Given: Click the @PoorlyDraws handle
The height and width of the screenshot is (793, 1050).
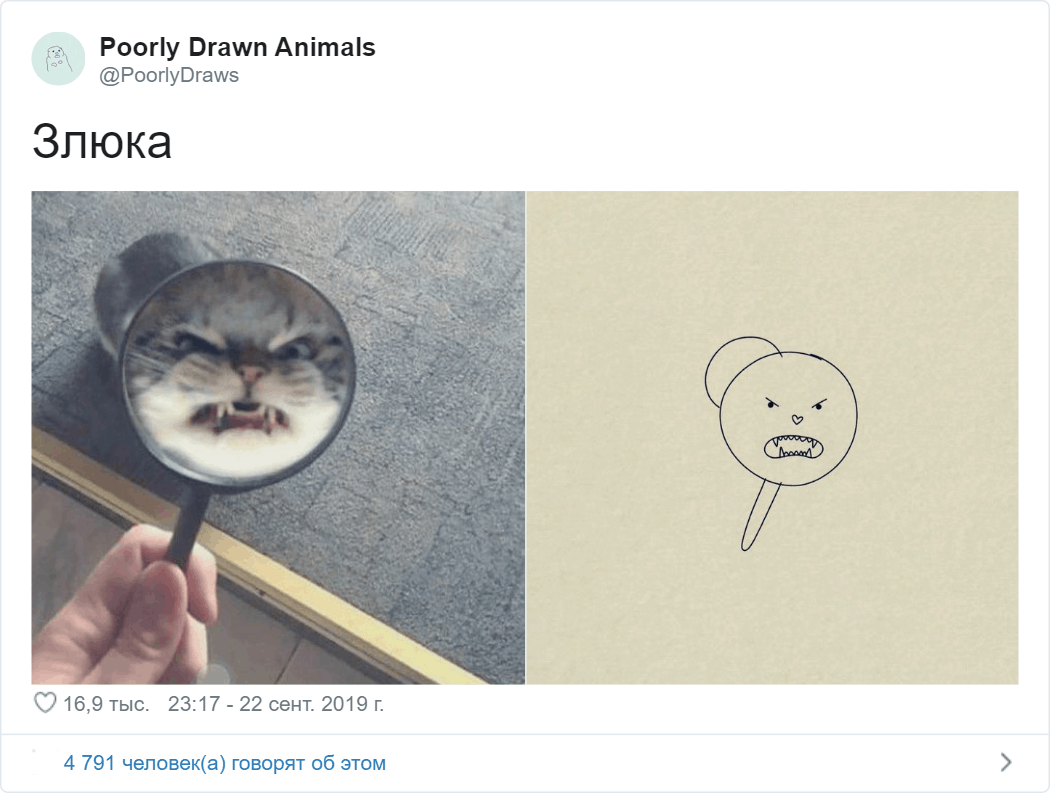Looking at the screenshot, I should pyautogui.click(x=169, y=75).
